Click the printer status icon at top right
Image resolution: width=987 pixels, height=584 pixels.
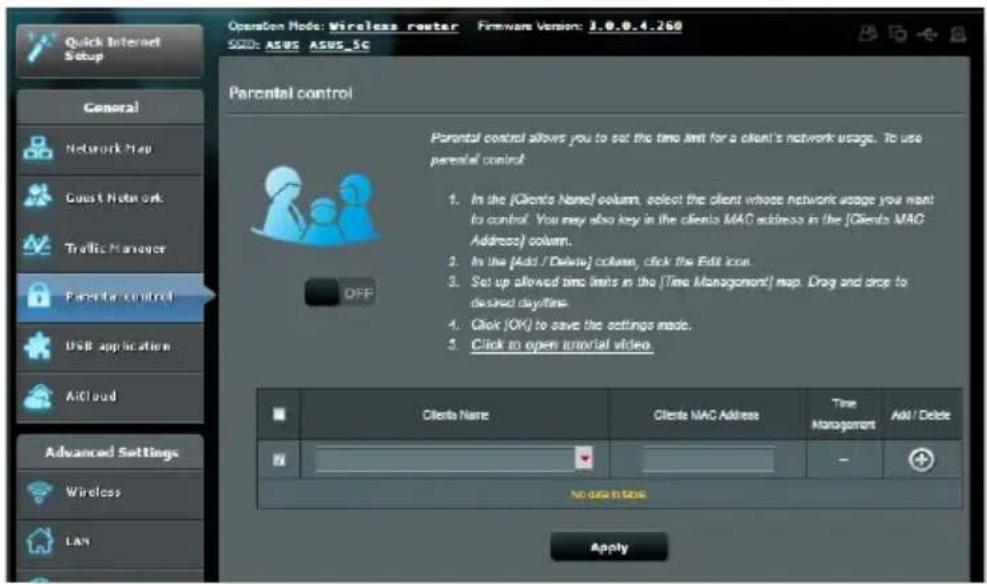pos(958,34)
